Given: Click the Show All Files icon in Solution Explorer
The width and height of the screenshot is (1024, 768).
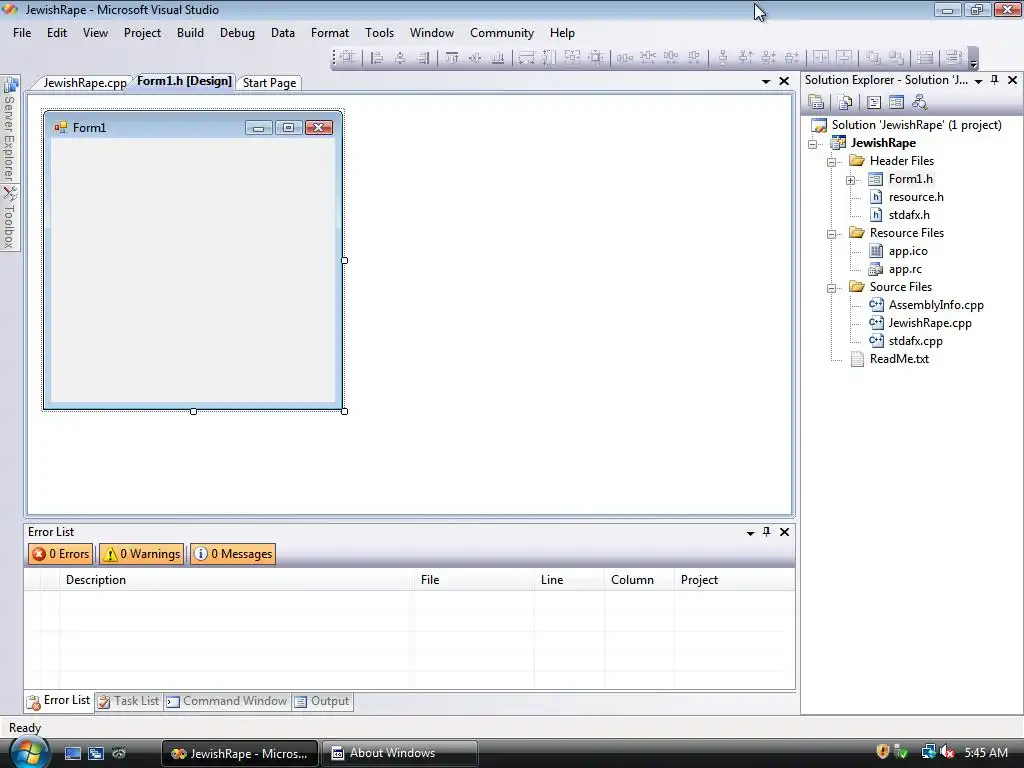Looking at the screenshot, I should (x=845, y=102).
